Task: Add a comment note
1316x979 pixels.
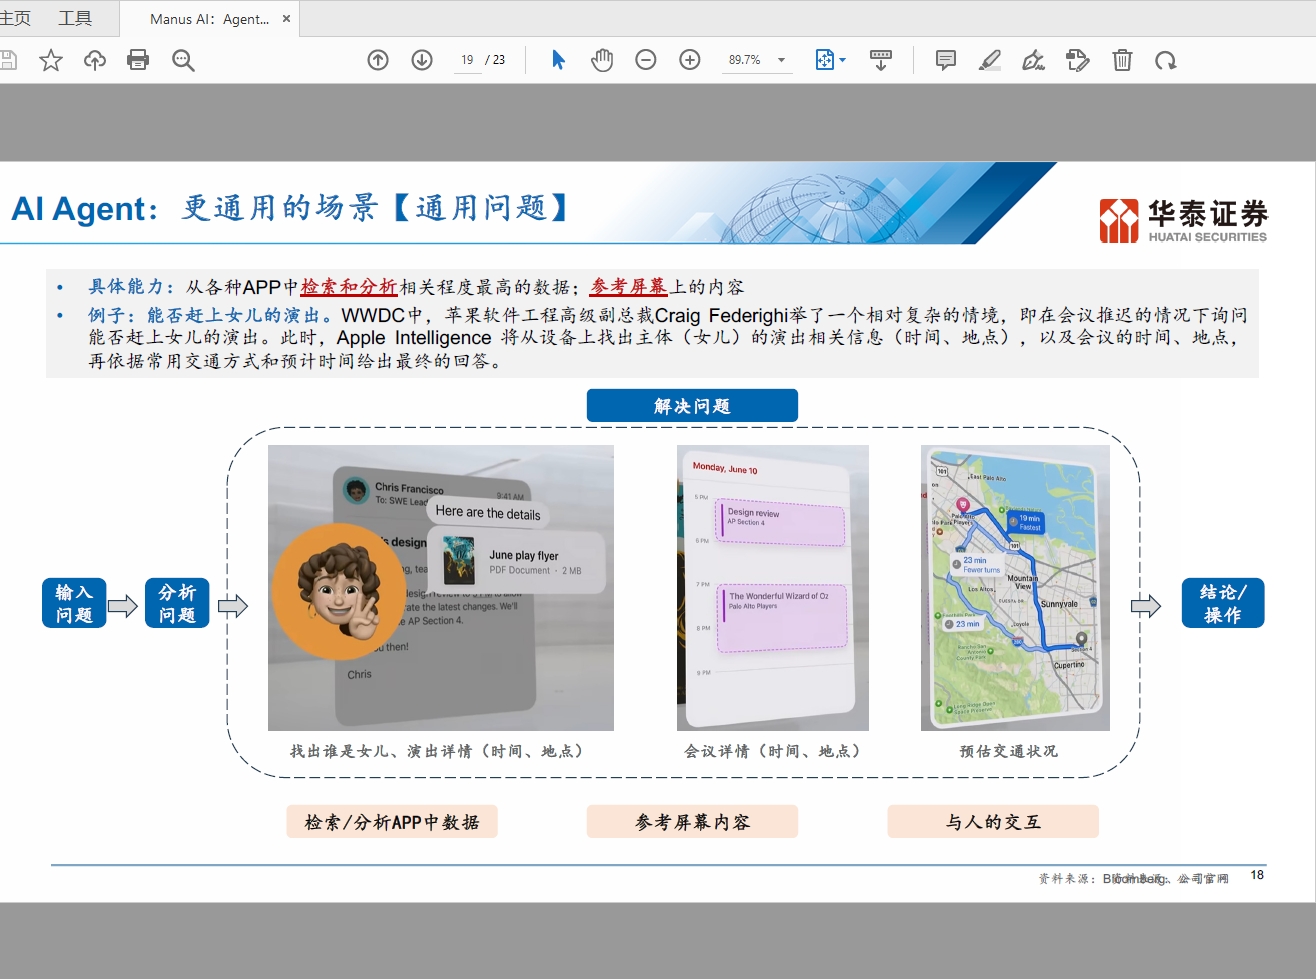Action: [945, 60]
